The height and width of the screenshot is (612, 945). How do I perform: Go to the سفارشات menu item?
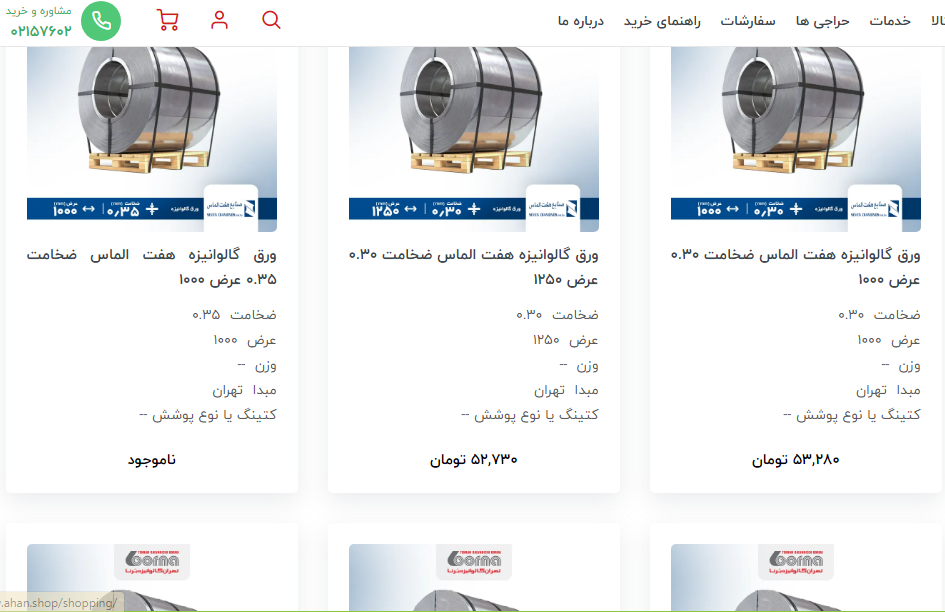pos(748,21)
